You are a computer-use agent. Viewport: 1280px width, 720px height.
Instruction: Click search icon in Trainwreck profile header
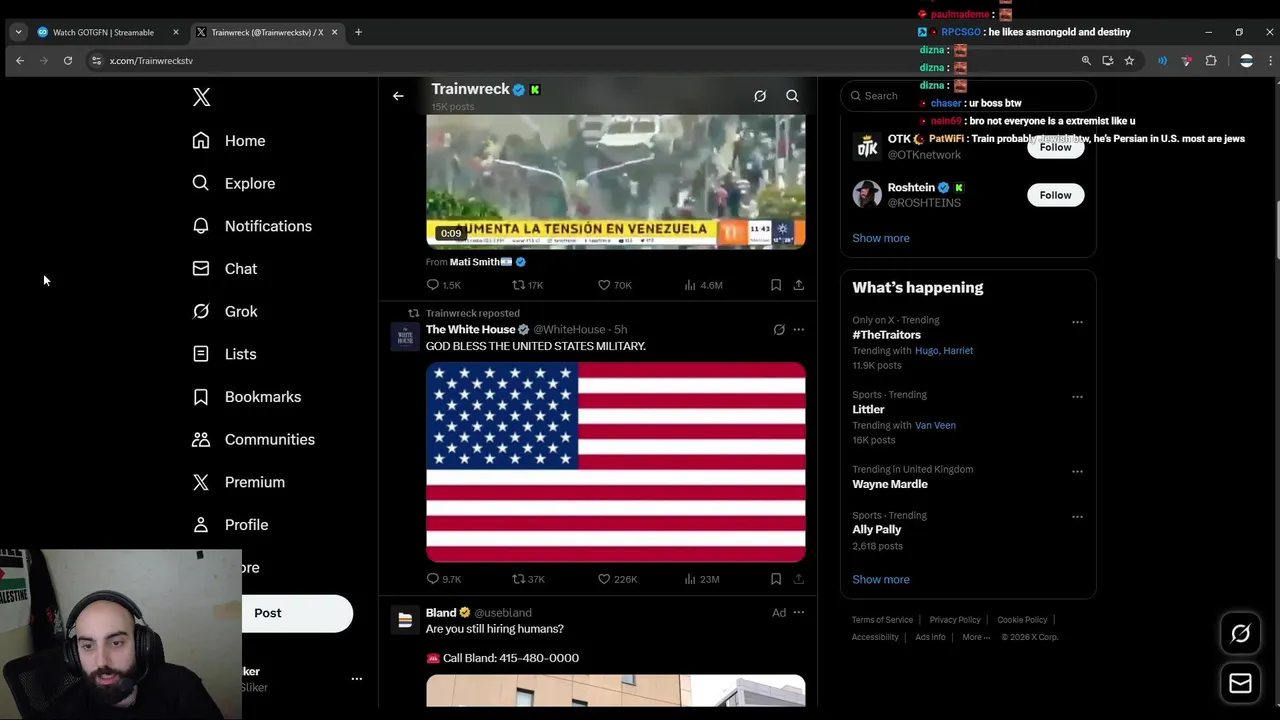pyautogui.click(x=792, y=96)
